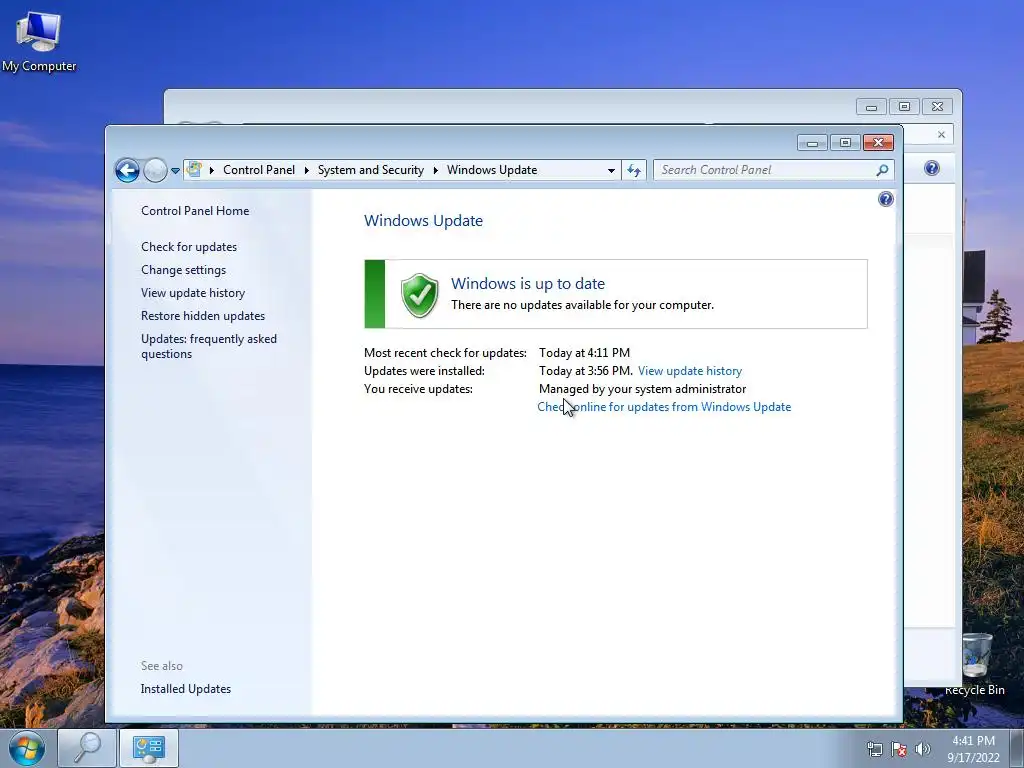Click the Action Center flag tray icon
This screenshot has width=1024, height=768.
[899, 749]
